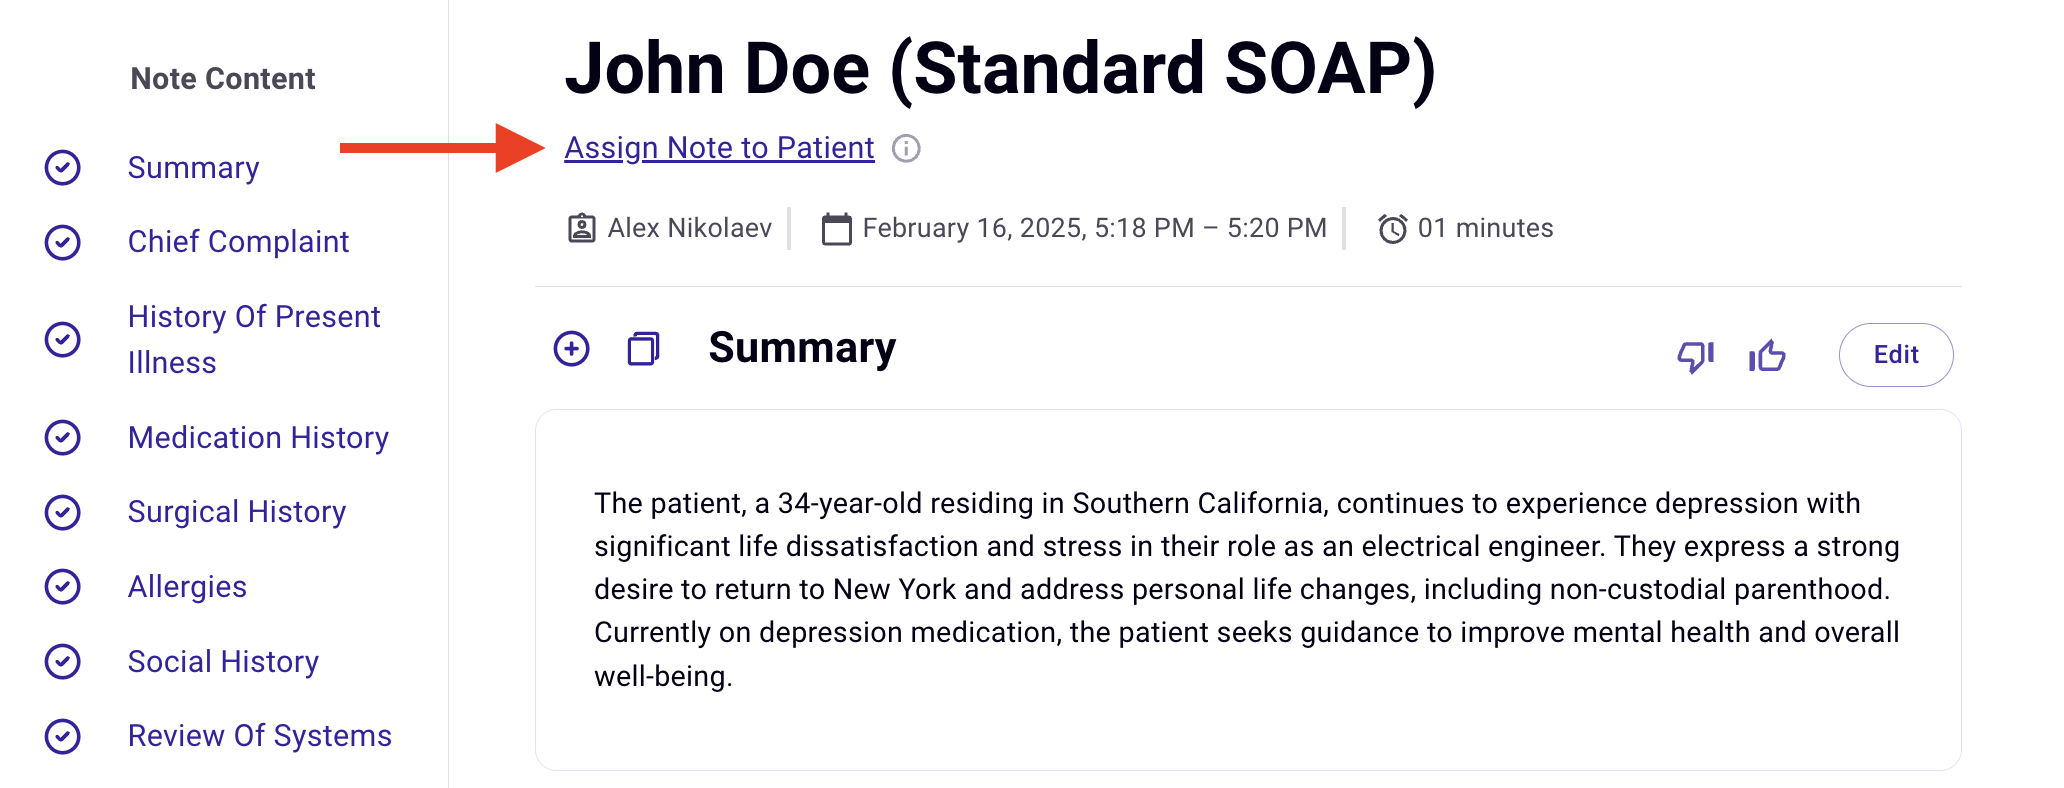Click the clinician badge icon by Alex Nikolaev
The image size is (2064, 788).
tap(581, 229)
